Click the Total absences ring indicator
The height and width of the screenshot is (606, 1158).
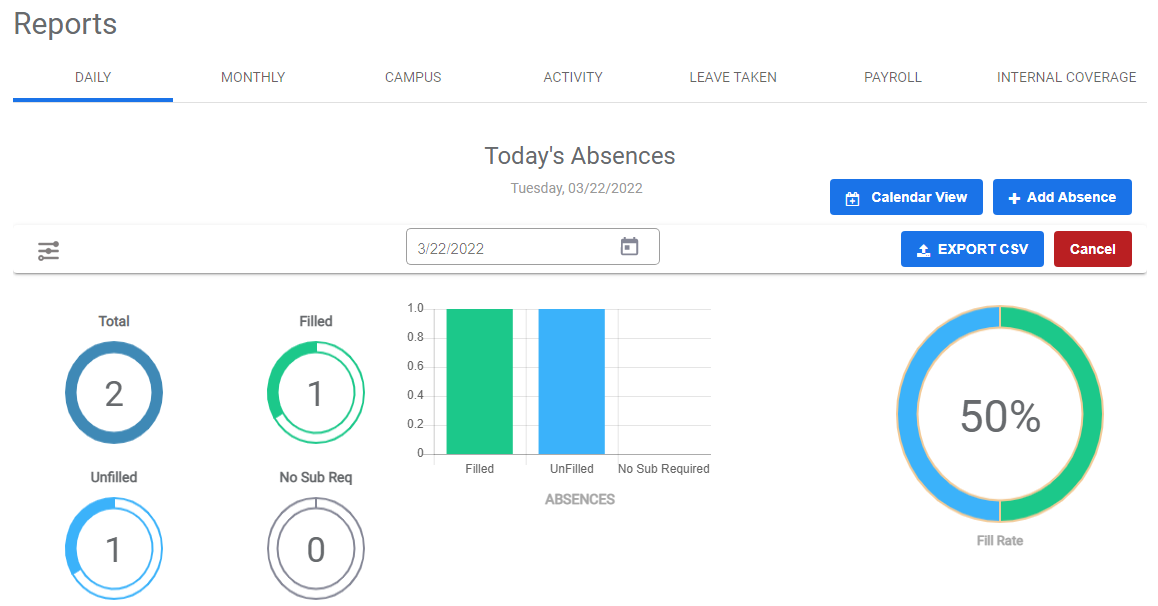[x=114, y=393]
